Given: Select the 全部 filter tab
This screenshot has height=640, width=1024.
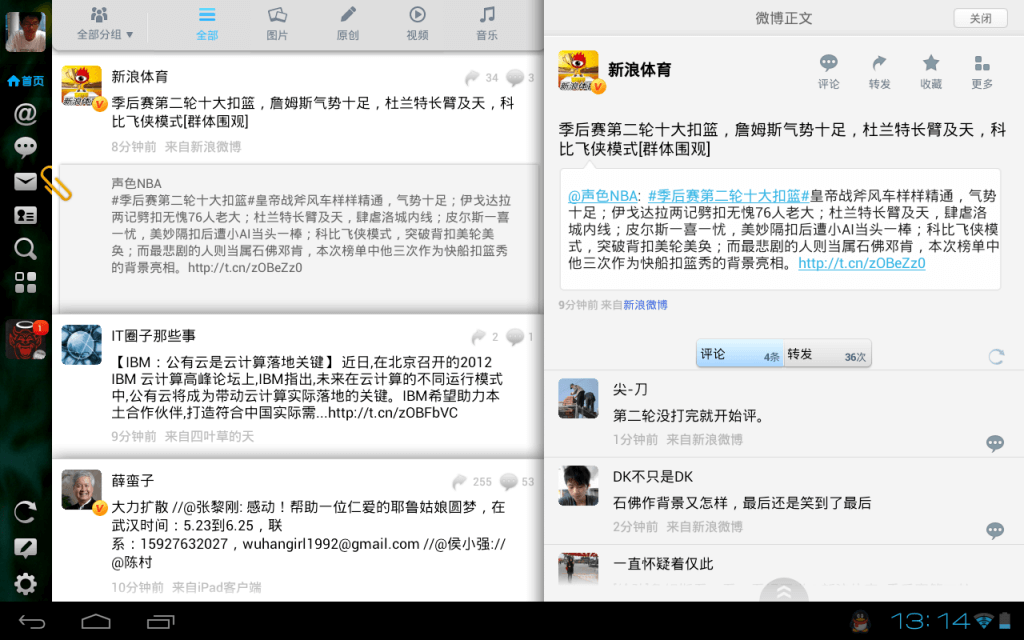Looking at the screenshot, I should [207, 24].
